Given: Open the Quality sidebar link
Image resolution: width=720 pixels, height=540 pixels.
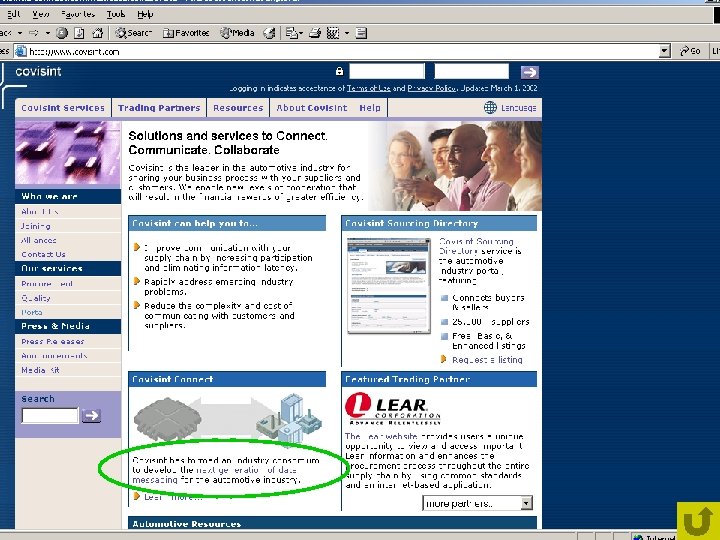Looking at the screenshot, I should (35, 298).
